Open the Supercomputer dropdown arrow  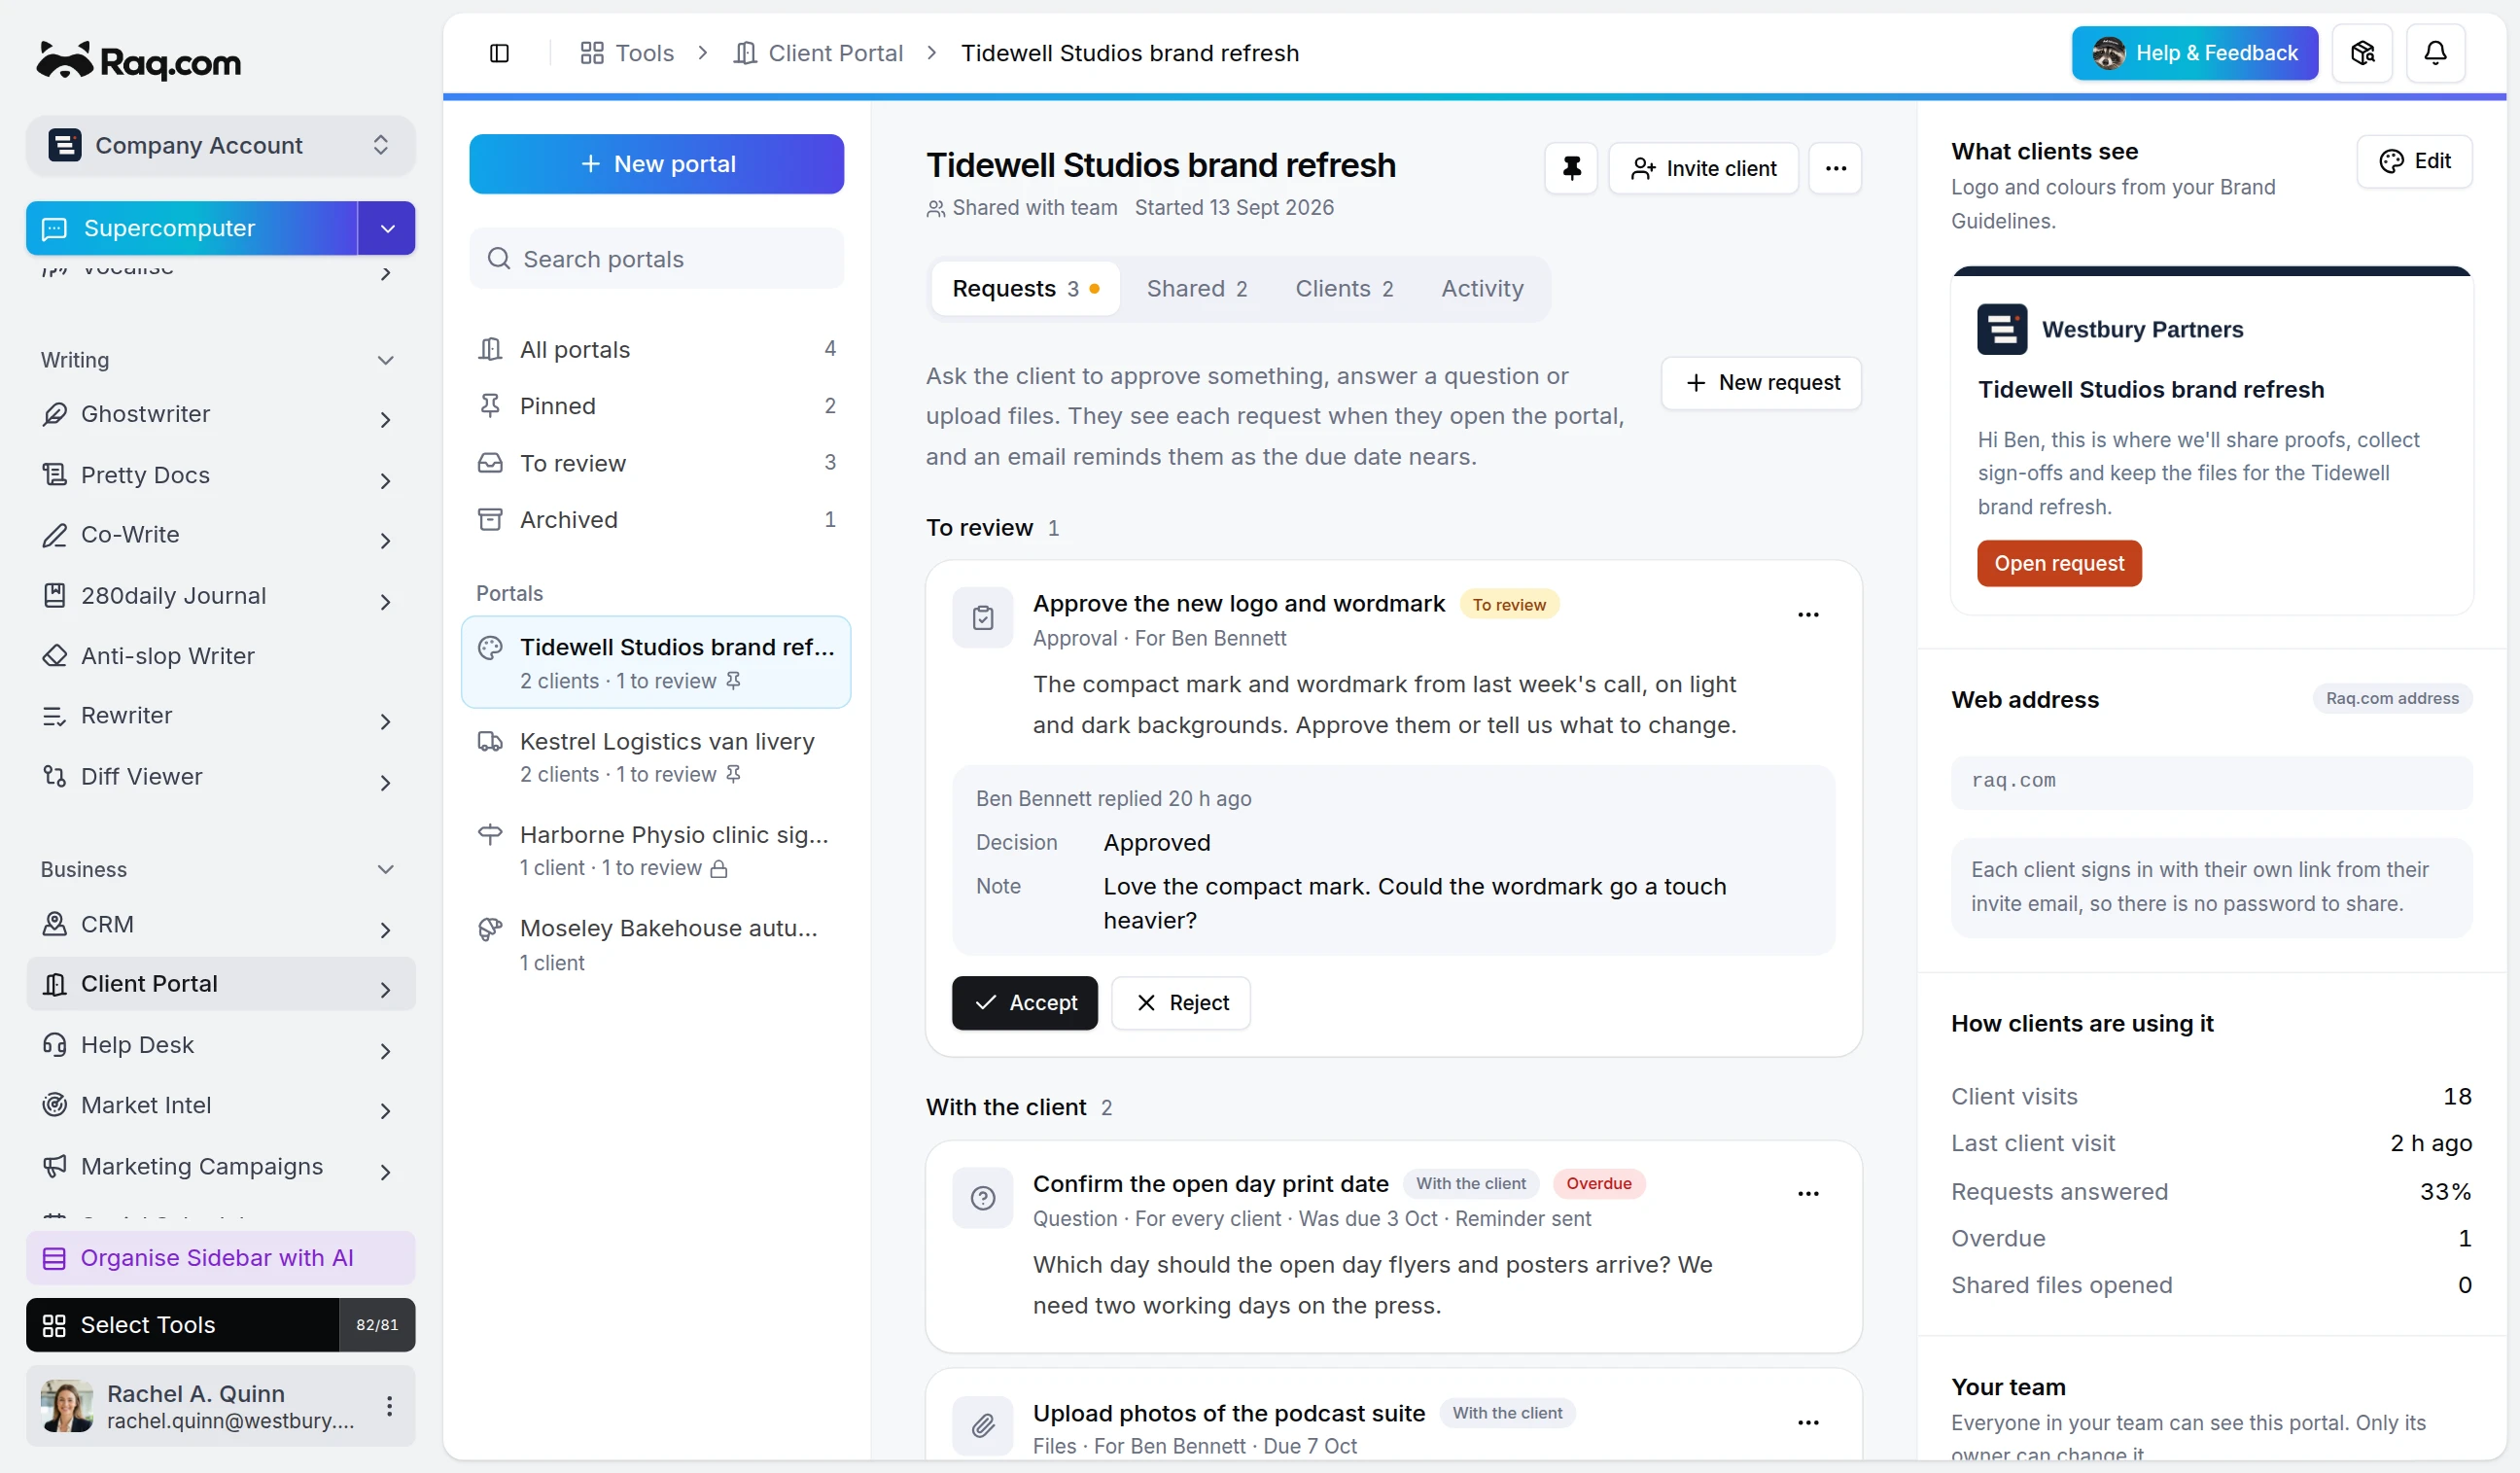(x=387, y=228)
